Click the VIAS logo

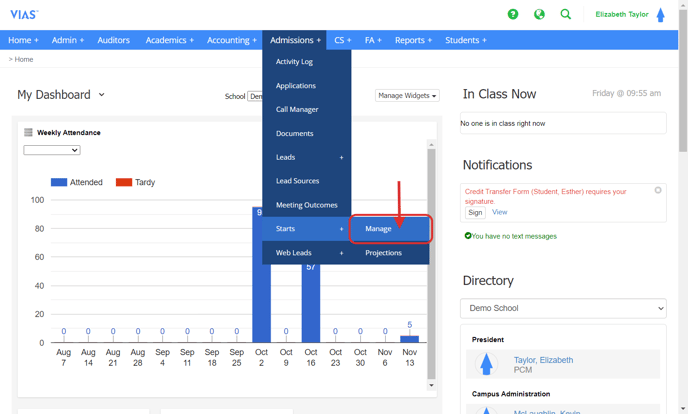pyautogui.click(x=24, y=14)
